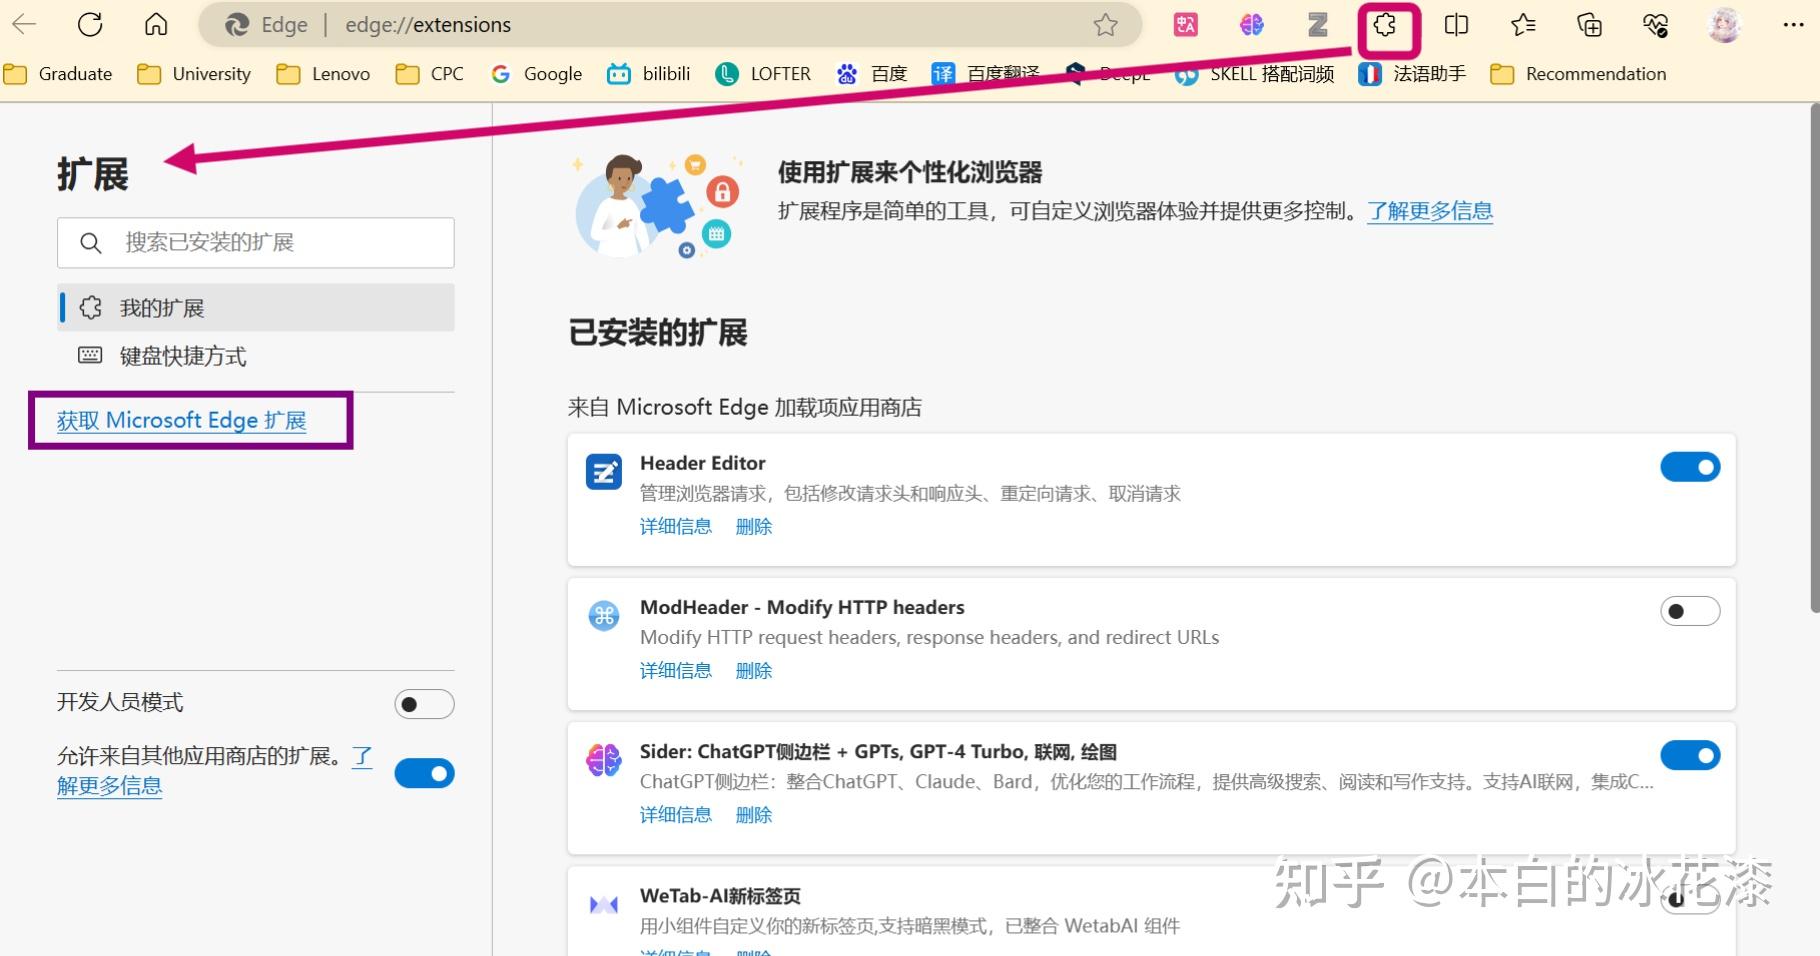Reload the page with the refresh icon

(90, 25)
